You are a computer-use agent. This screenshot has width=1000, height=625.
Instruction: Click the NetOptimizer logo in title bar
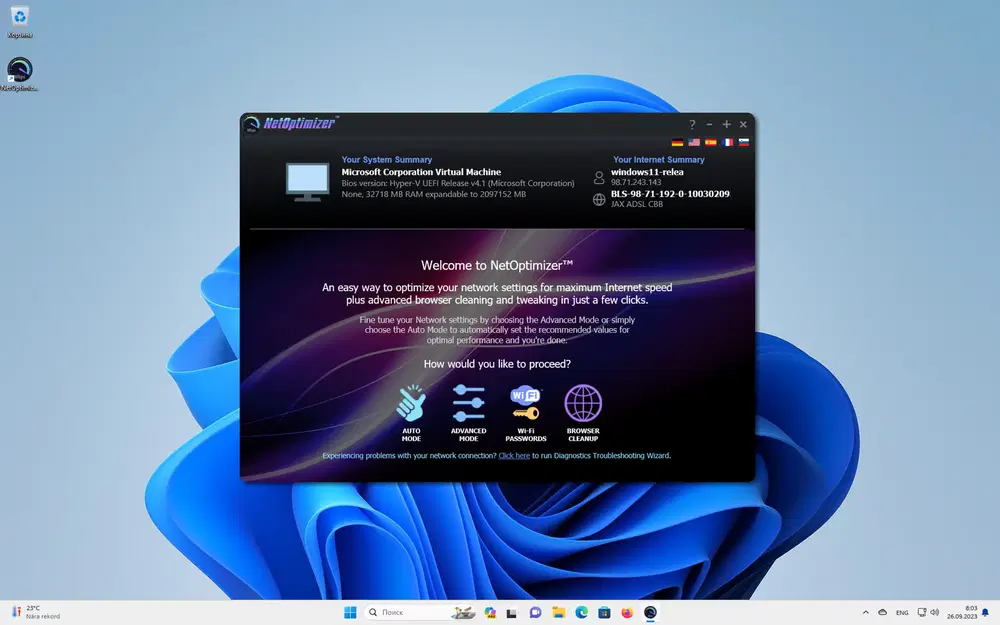[x=291, y=123]
